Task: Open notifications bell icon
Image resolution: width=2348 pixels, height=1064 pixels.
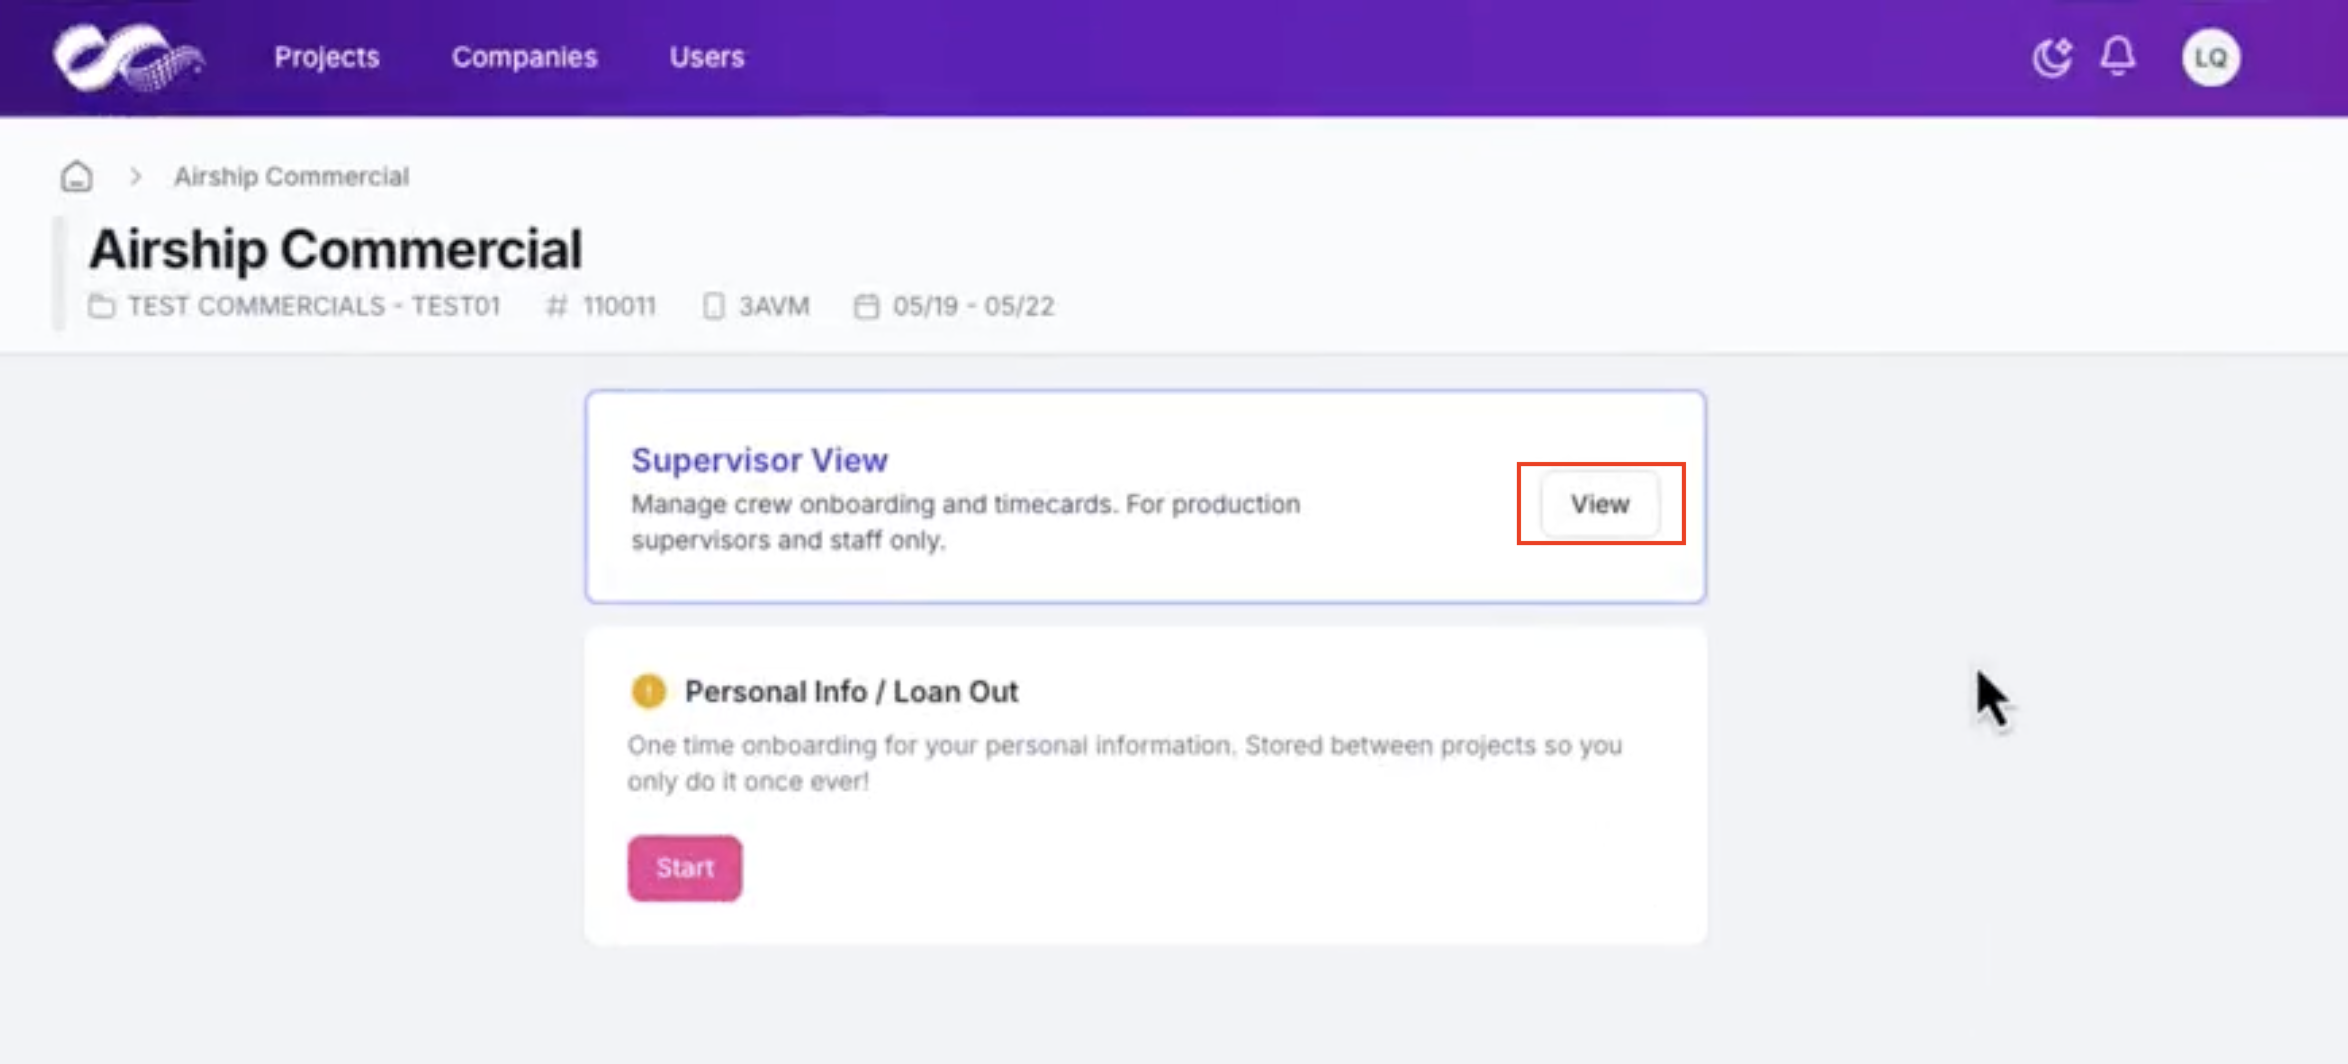Action: click(2118, 56)
